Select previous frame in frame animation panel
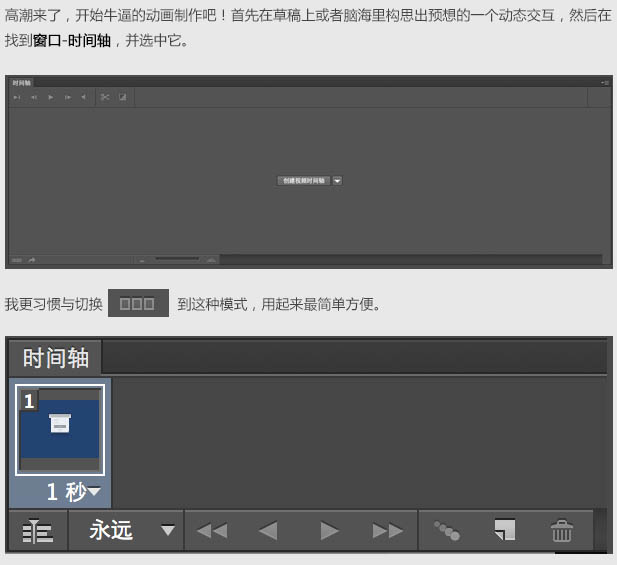This screenshot has width=617, height=565. (x=268, y=531)
